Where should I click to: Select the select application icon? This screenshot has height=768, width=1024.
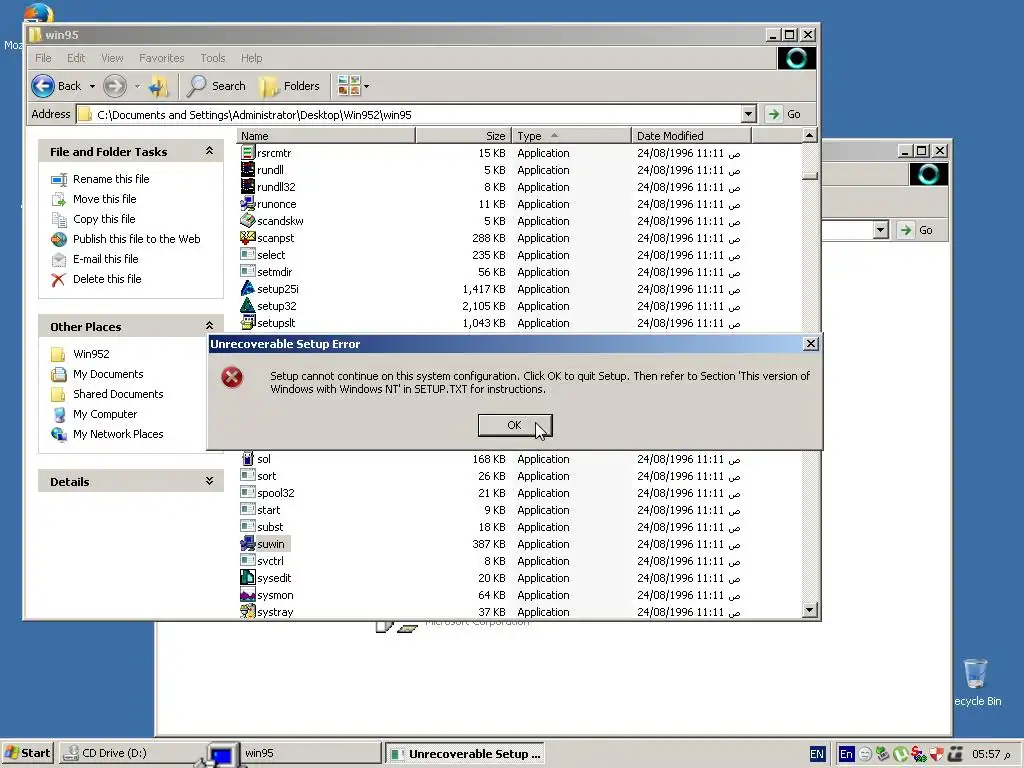pos(248,255)
